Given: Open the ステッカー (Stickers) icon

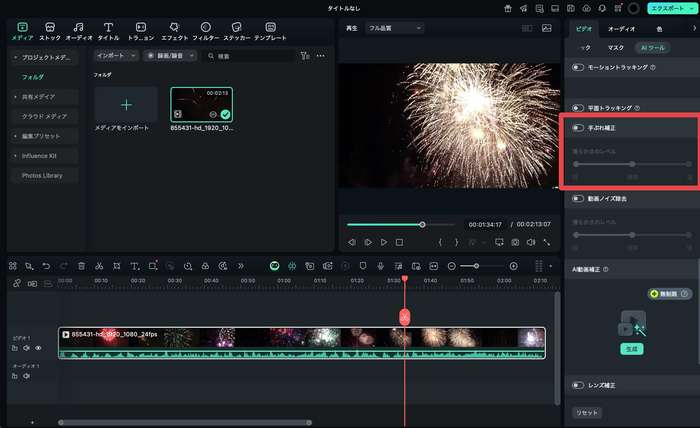Looking at the screenshot, I should pos(237,27).
